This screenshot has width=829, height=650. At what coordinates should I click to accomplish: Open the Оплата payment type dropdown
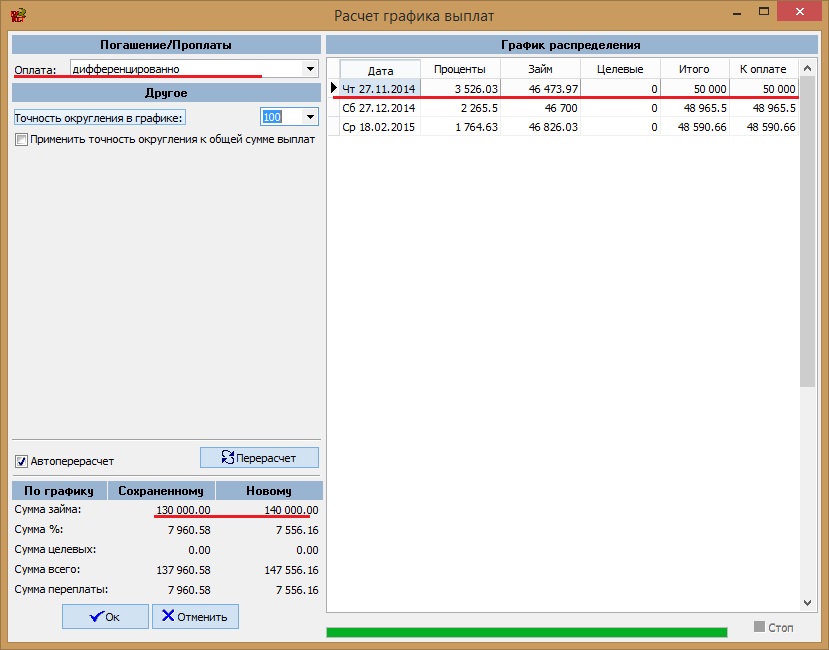[x=309, y=69]
